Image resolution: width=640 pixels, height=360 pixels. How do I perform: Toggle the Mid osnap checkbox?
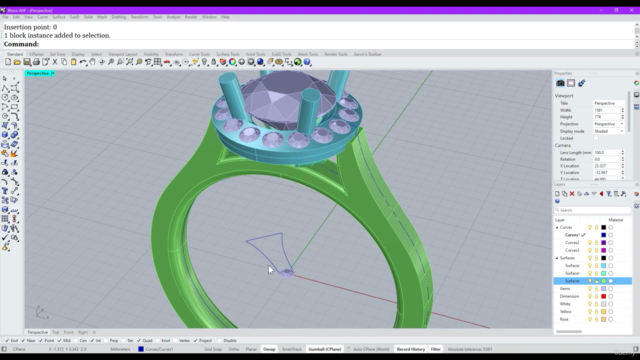pos(60,340)
